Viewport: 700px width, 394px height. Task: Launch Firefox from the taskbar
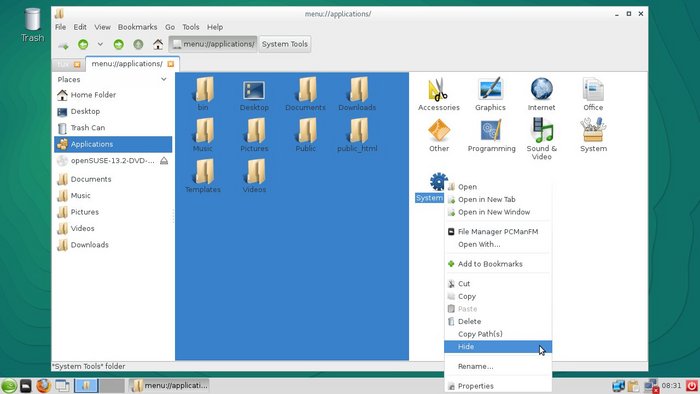[44, 386]
